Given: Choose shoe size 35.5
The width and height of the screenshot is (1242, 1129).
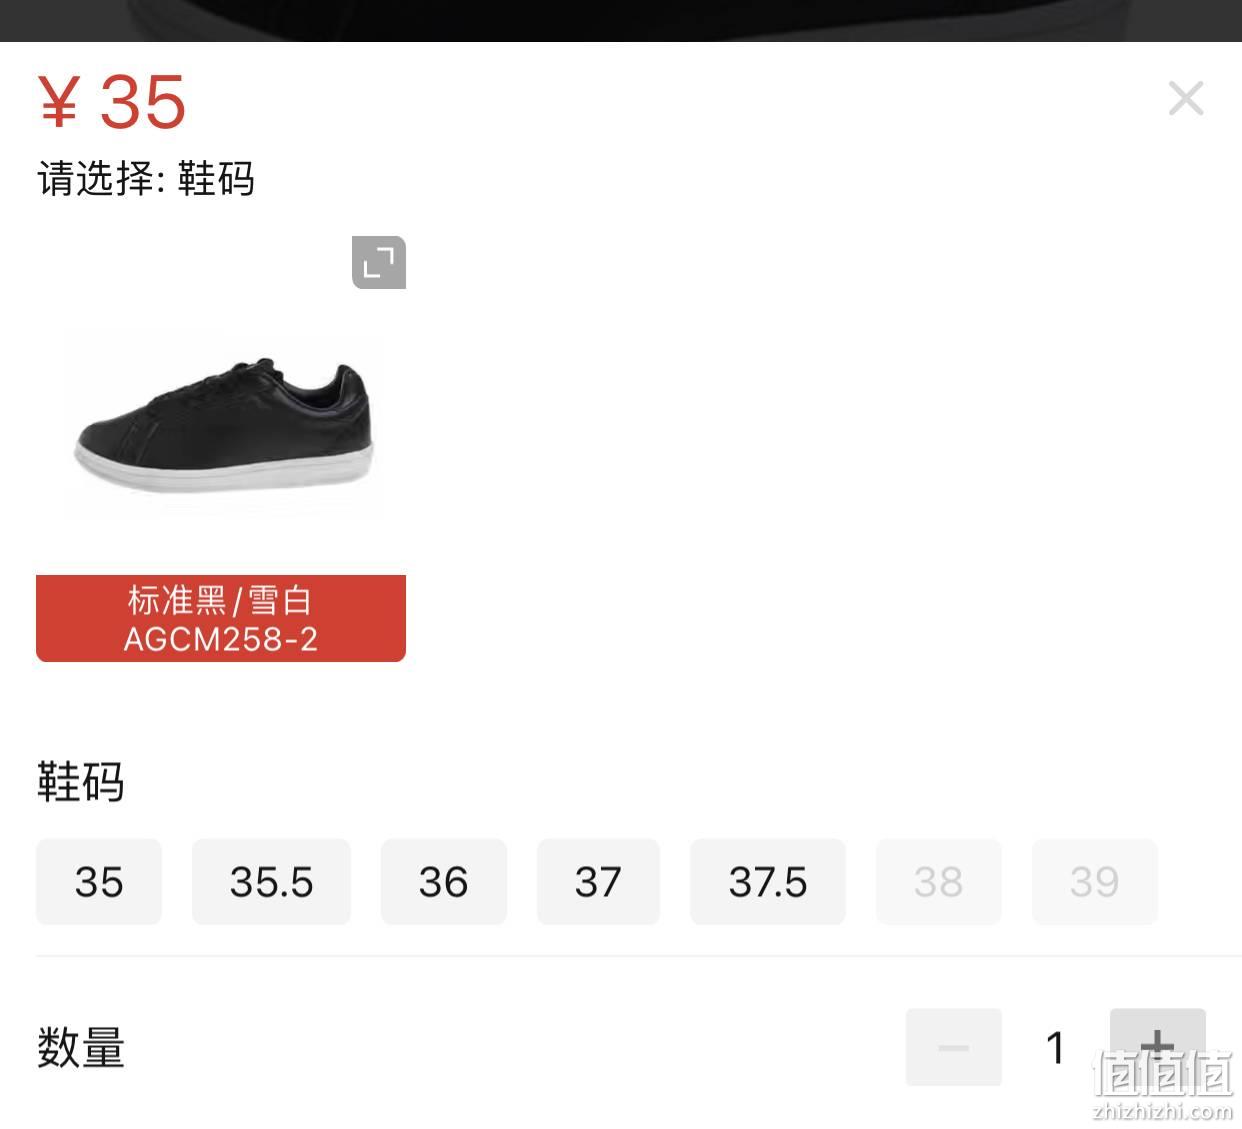Looking at the screenshot, I should point(271,882).
